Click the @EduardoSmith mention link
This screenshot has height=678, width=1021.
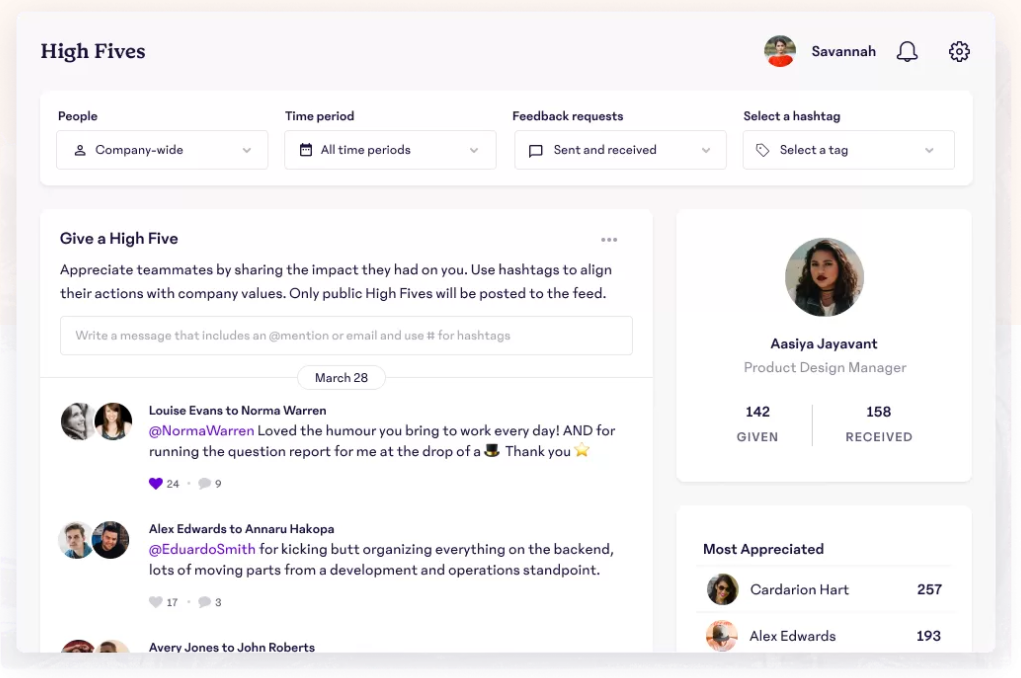[x=202, y=549]
